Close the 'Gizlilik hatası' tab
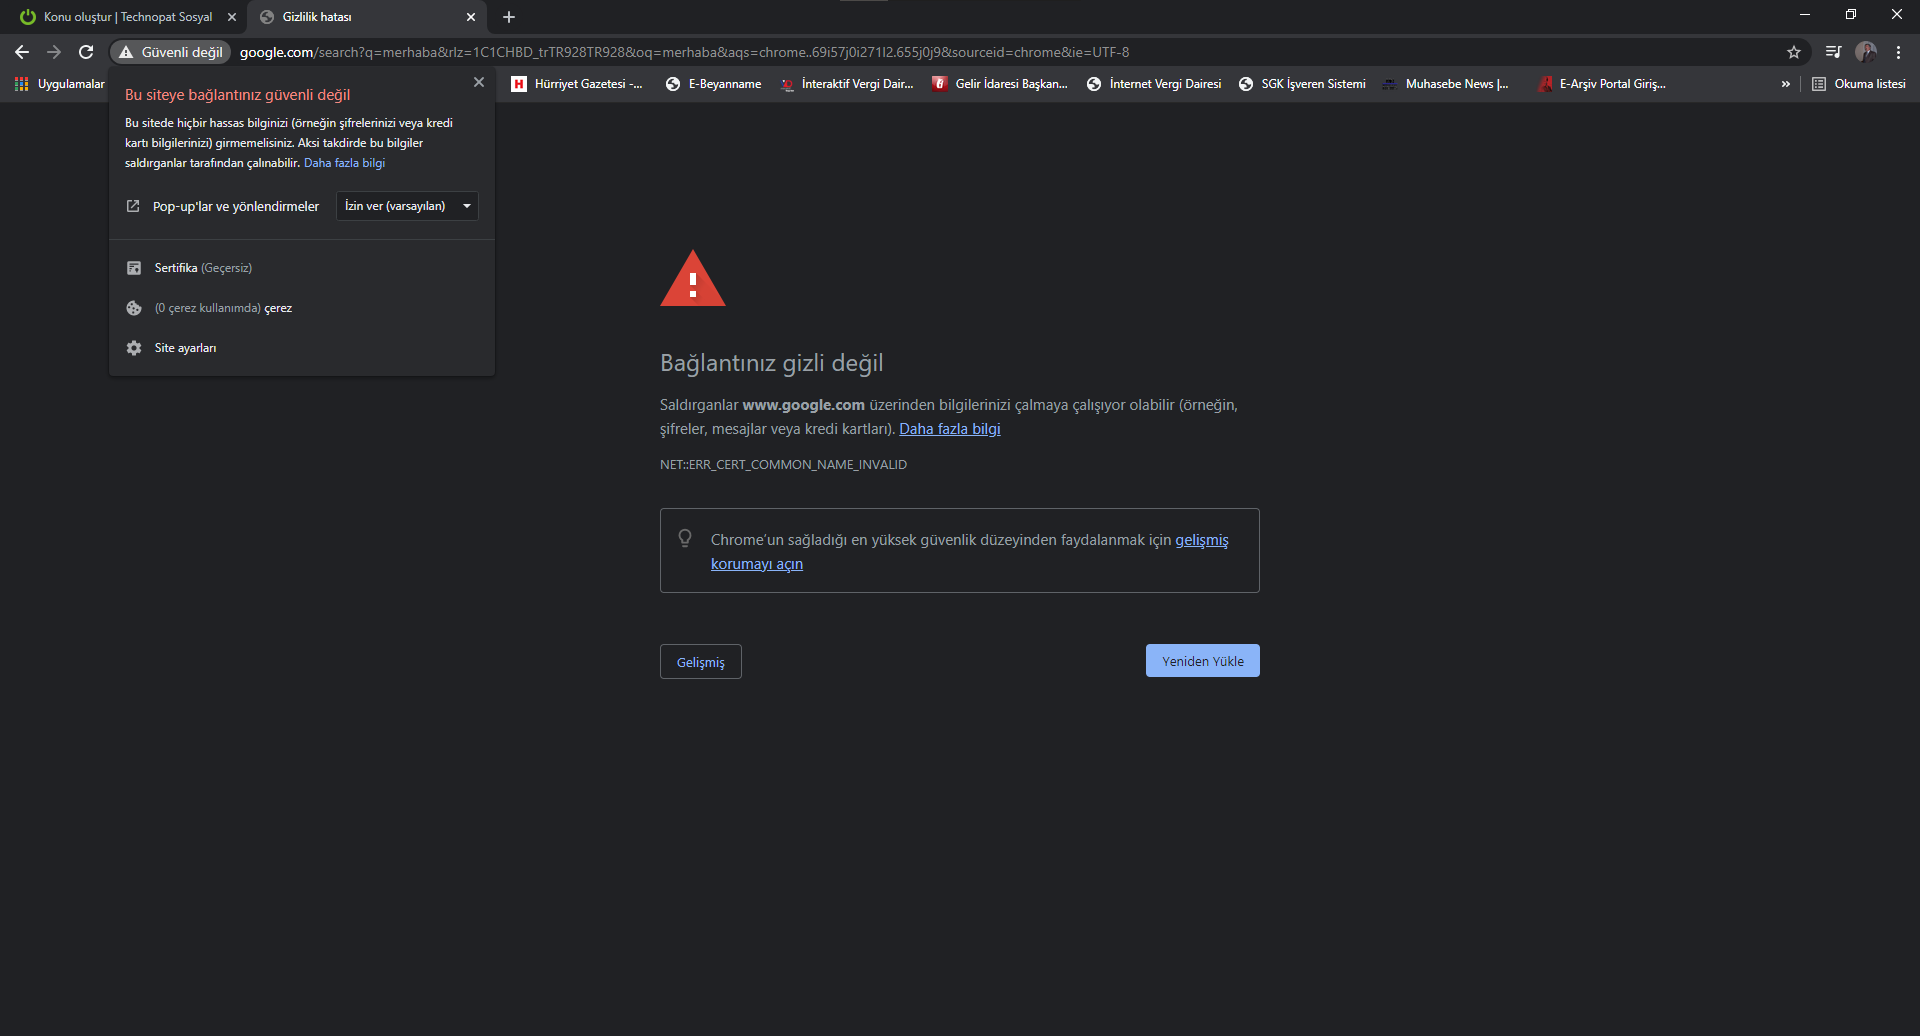This screenshot has width=1920, height=1036. click(x=471, y=17)
